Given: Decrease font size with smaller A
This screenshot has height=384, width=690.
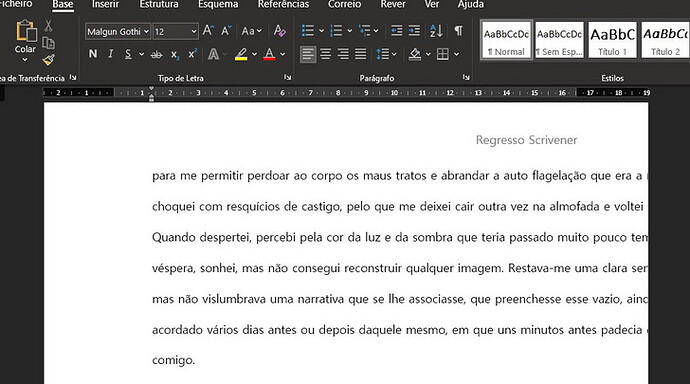Looking at the screenshot, I should point(226,31).
